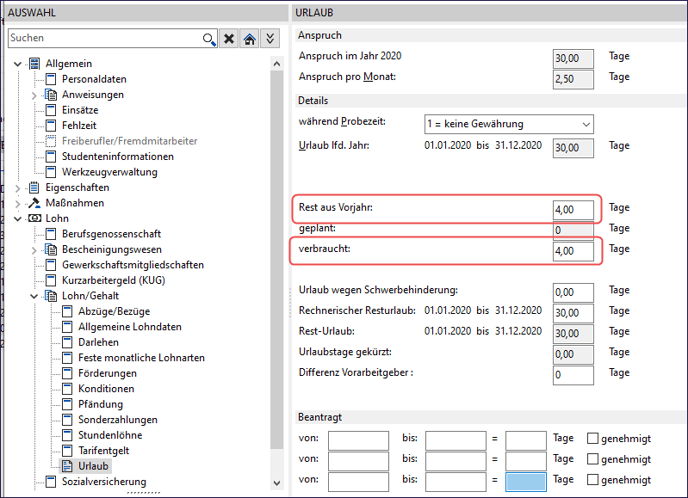Image resolution: width=688 pixels, height=498 pixels.
Task: Click the Sozialversicherung page icon
Action: pyautogui.click(x=51, y=481)
